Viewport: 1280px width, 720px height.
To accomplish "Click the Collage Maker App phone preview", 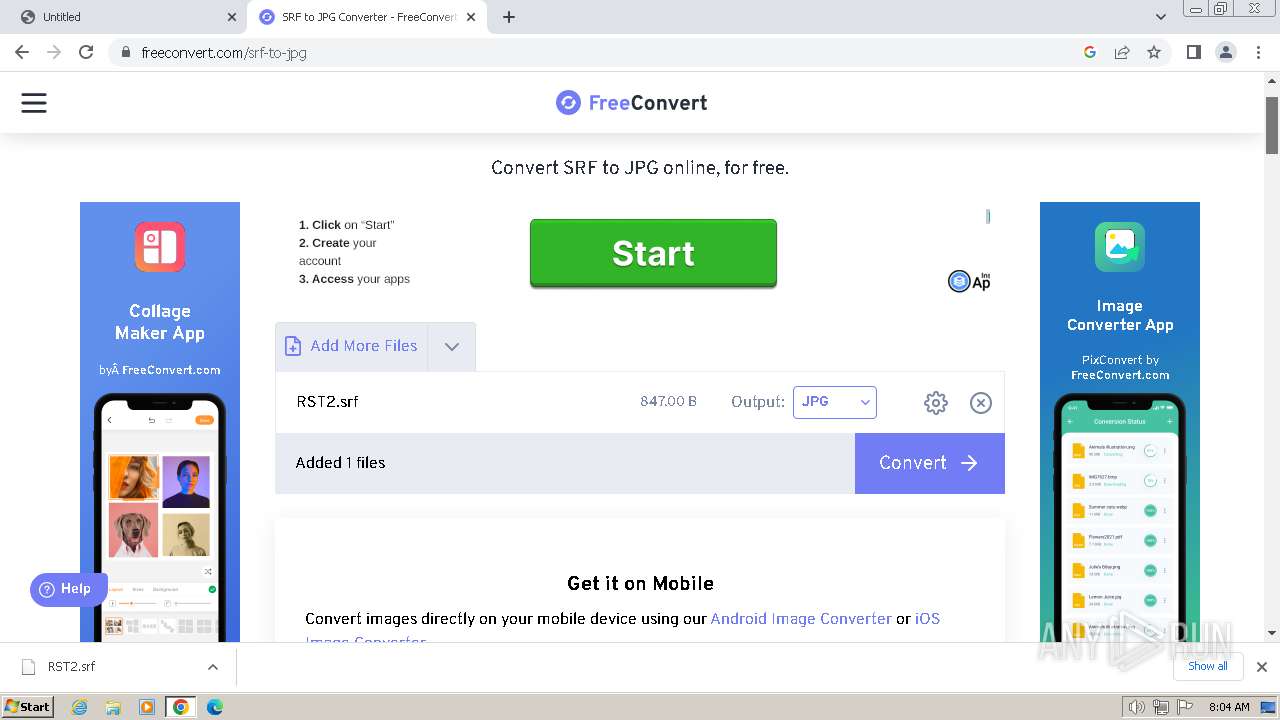I will (x=160, y=517).
